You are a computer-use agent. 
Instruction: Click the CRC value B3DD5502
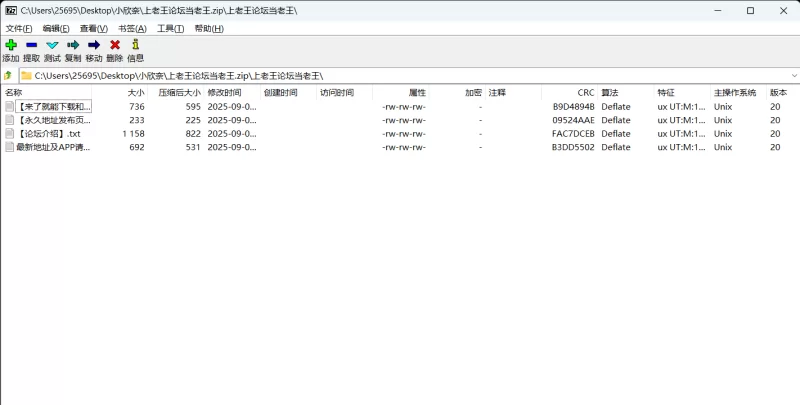point(573,147)
